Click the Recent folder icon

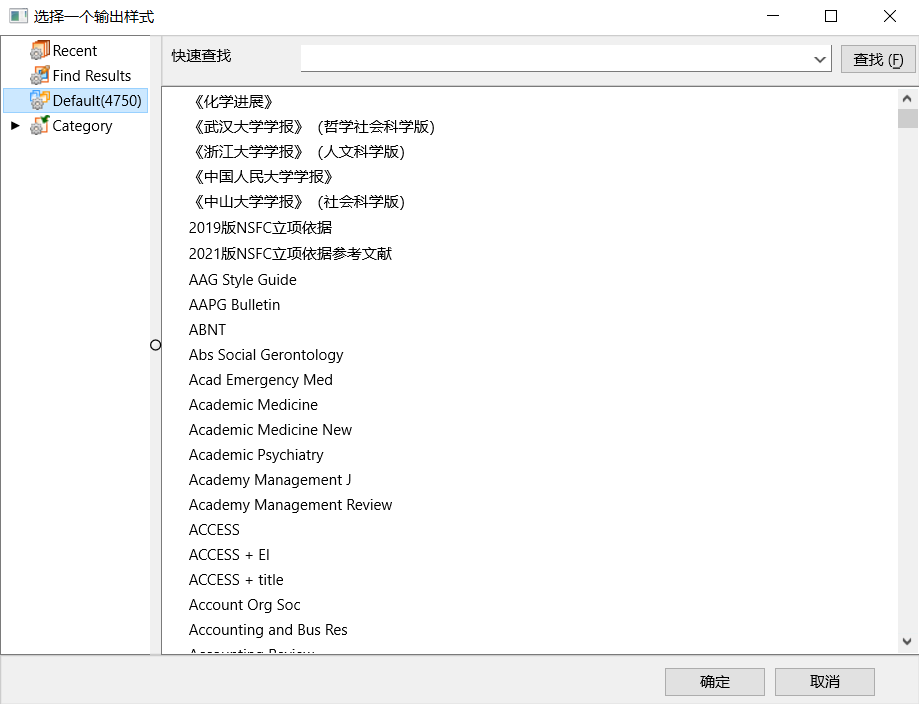39,50
